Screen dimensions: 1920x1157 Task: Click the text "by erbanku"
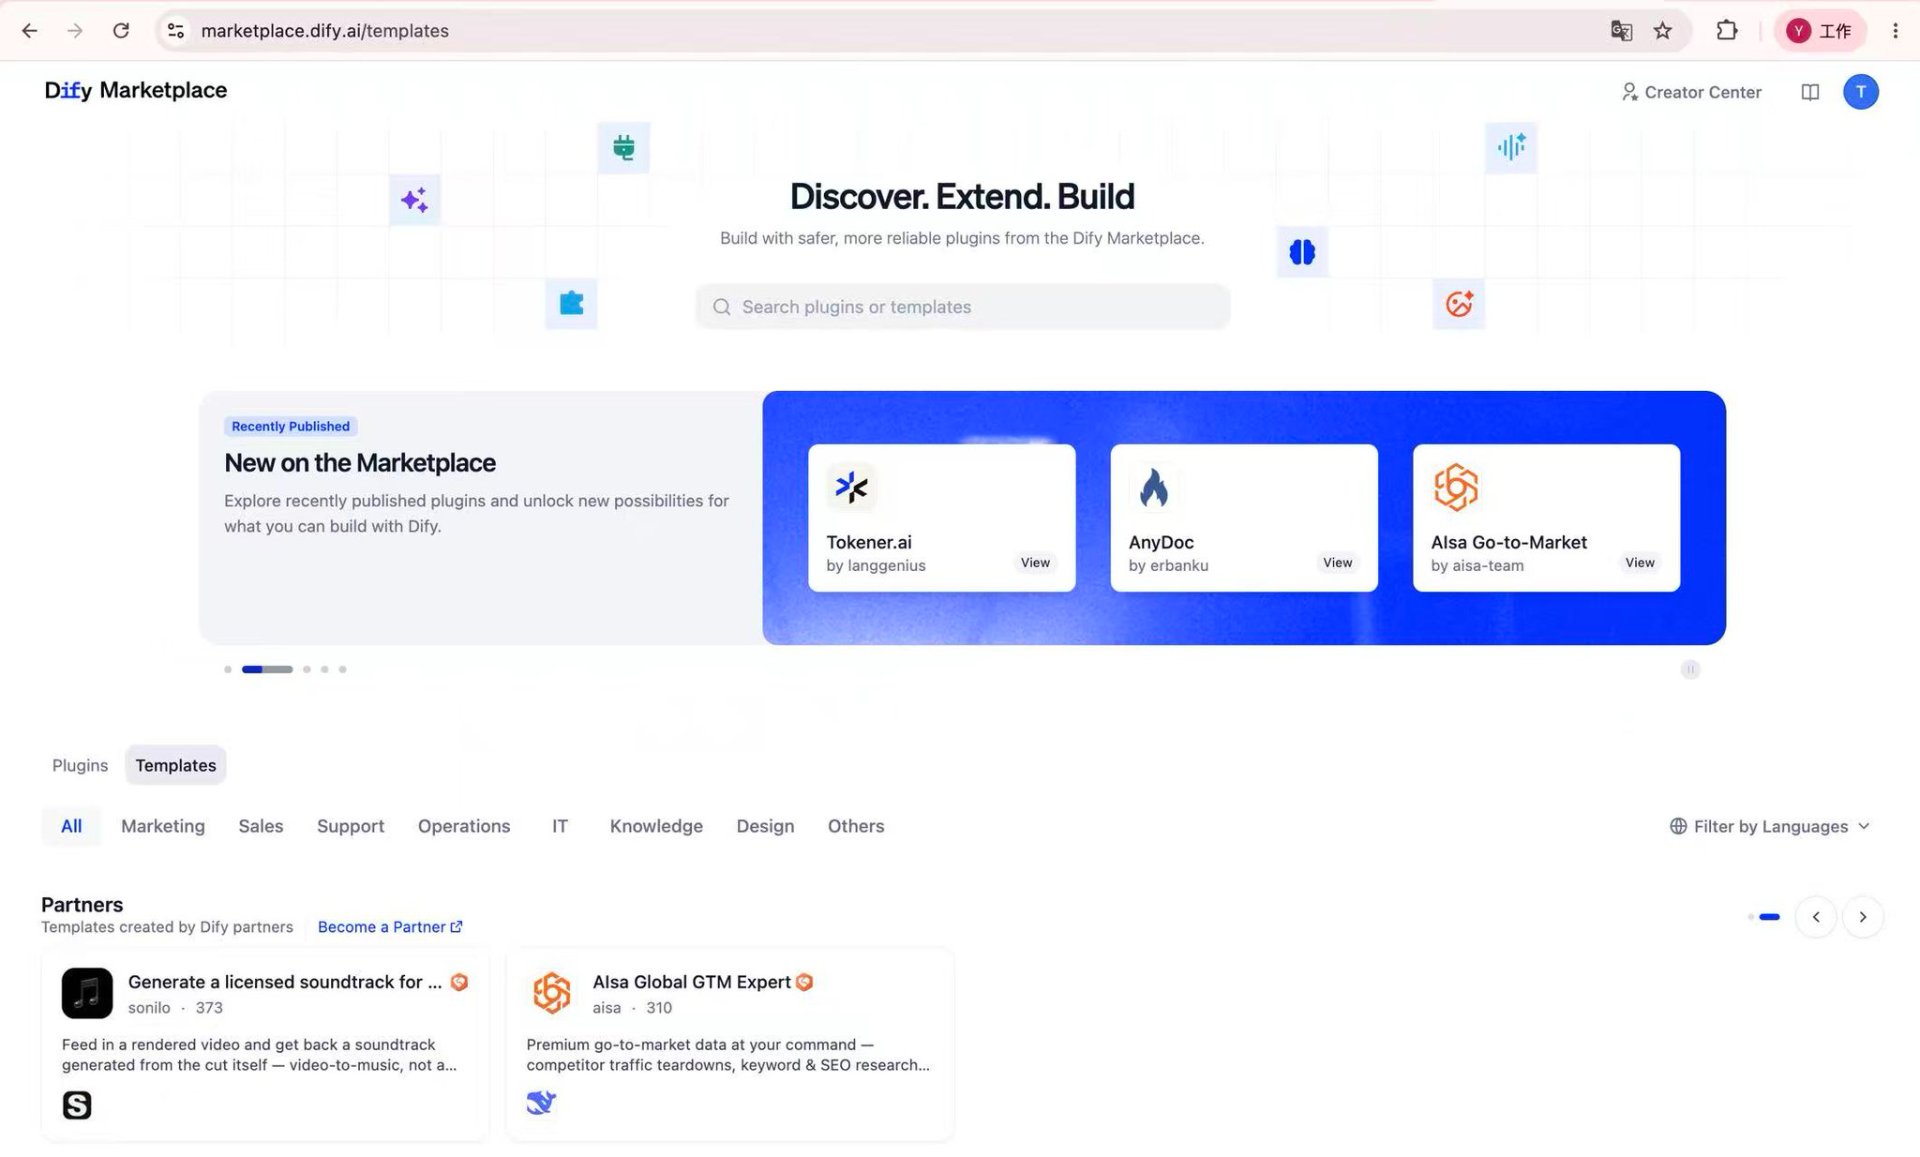tap(1168, 565)
